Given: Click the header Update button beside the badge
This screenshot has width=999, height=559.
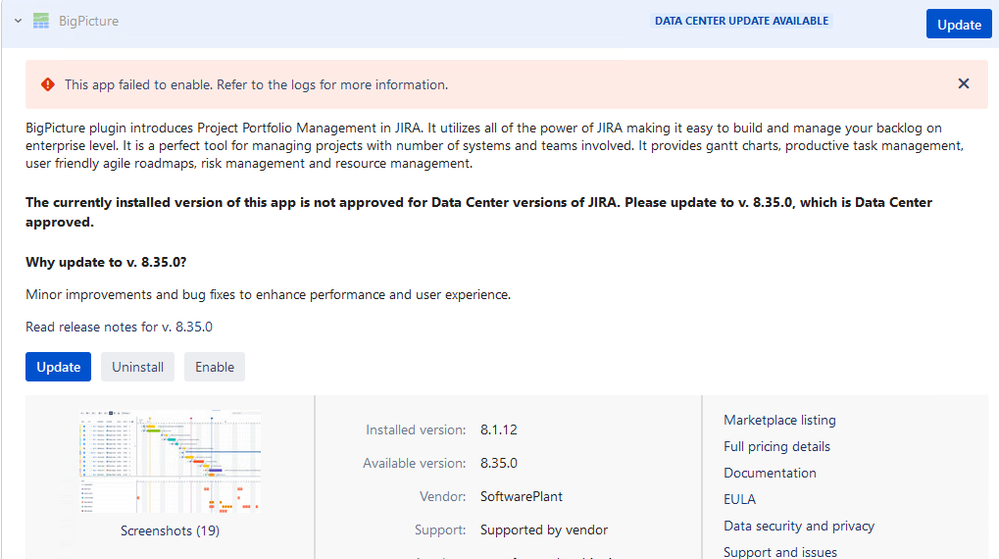Looking at the screenshot, I should tap(959, 24).
